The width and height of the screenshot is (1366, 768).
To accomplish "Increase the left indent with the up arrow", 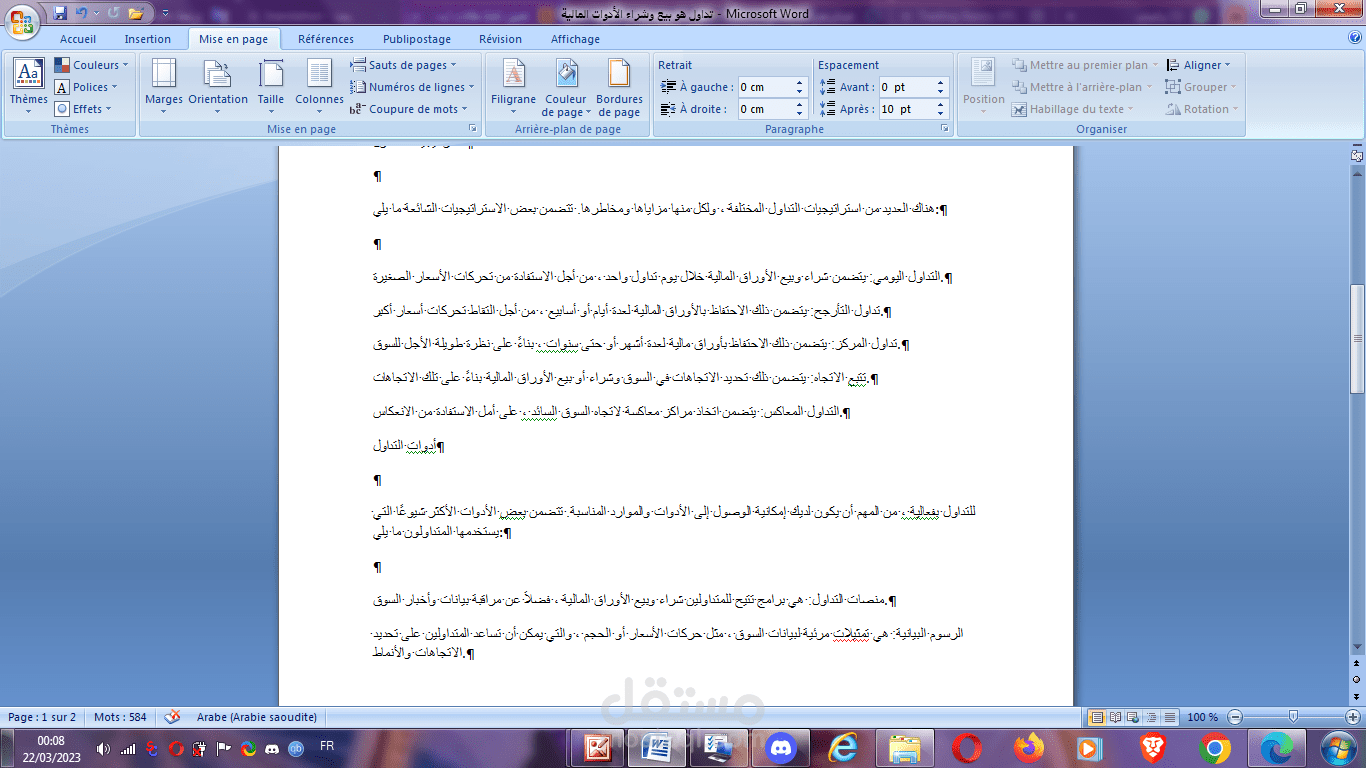I will [x=800, y=83].
